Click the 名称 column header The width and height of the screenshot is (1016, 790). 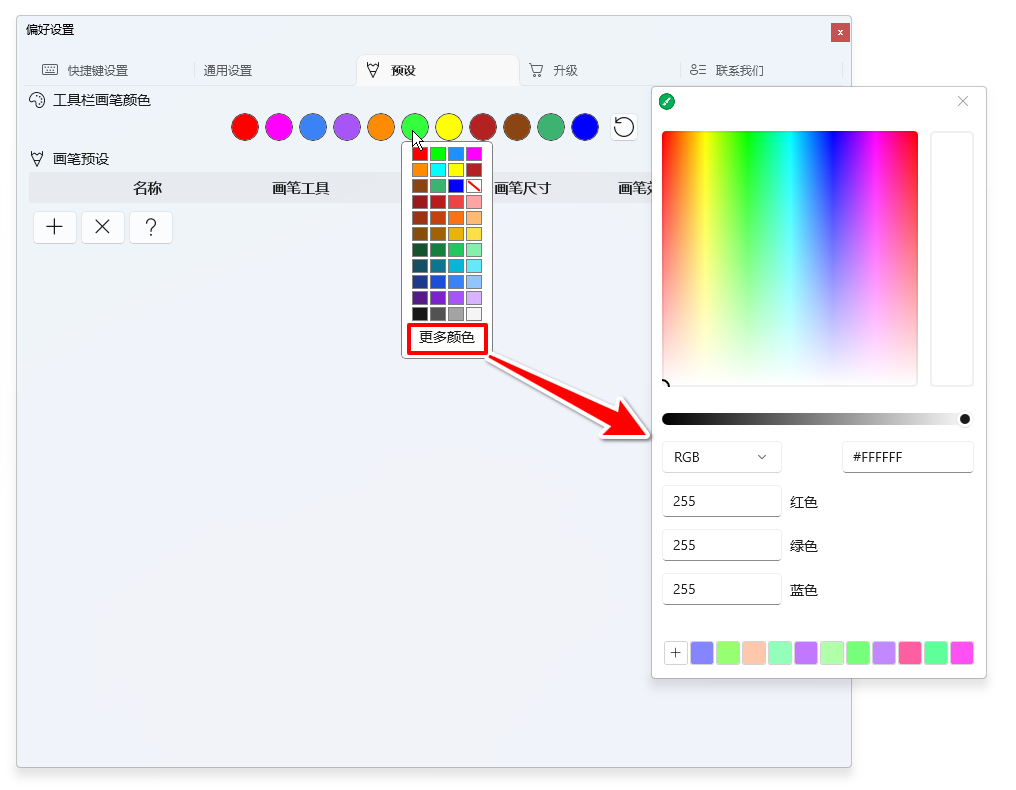coord(147,189)
